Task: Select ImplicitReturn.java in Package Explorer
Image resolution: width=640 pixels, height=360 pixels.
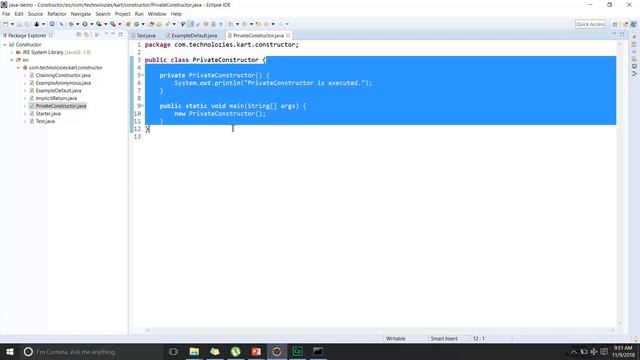Action: tap(56, 98)
